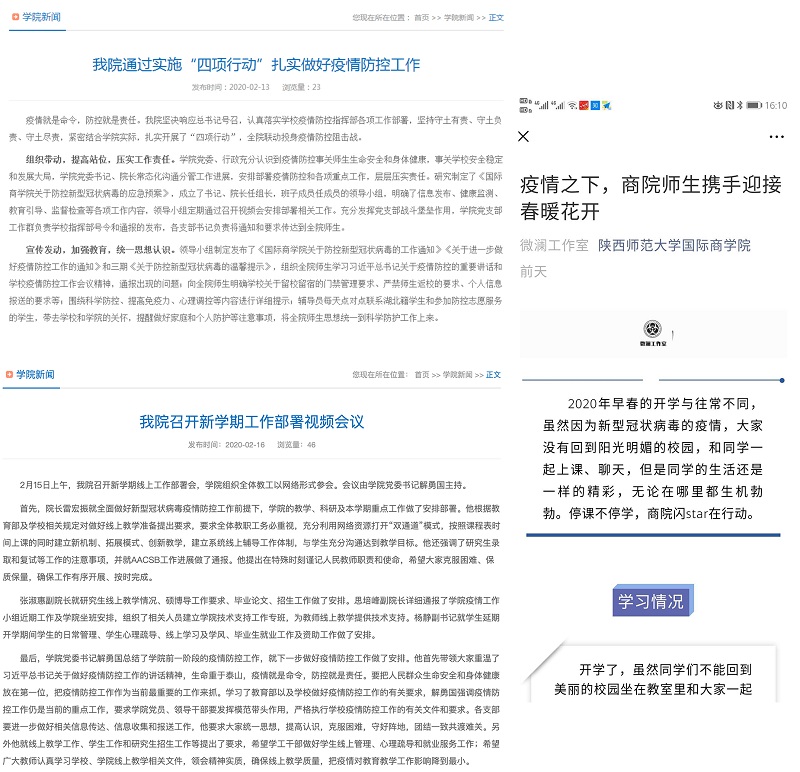Click the article title about 四项行动
The height and width of the screenshot is (772, 800).
[256, 65]
